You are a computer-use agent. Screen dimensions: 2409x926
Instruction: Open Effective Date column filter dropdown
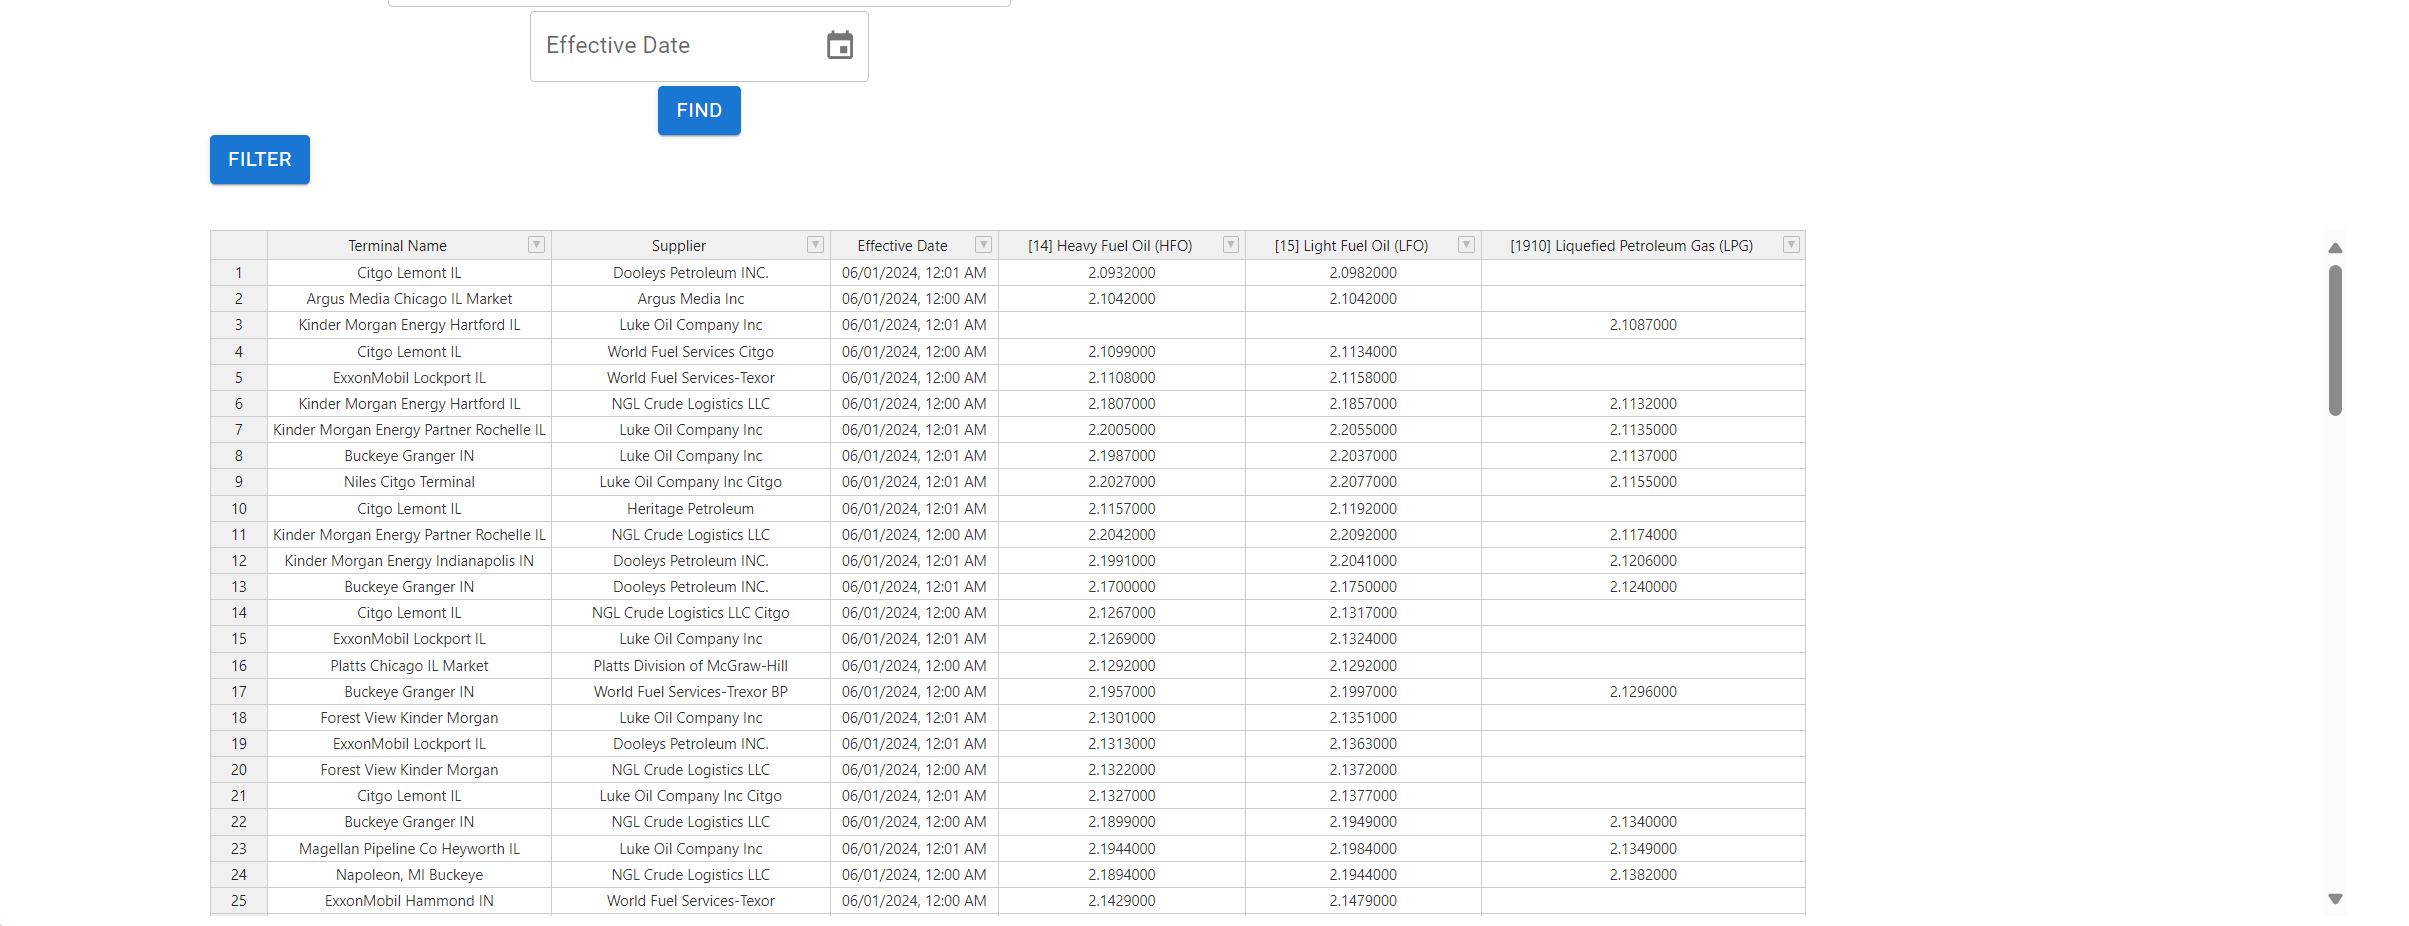[983, 245]
